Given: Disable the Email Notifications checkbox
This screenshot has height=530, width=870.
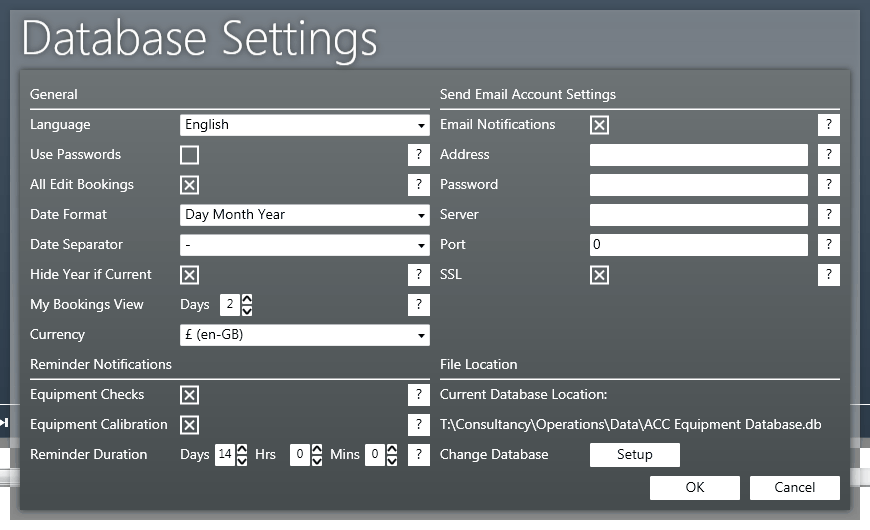Looking at the screenshot, I should pyautogui.click(x=599, y=125).
